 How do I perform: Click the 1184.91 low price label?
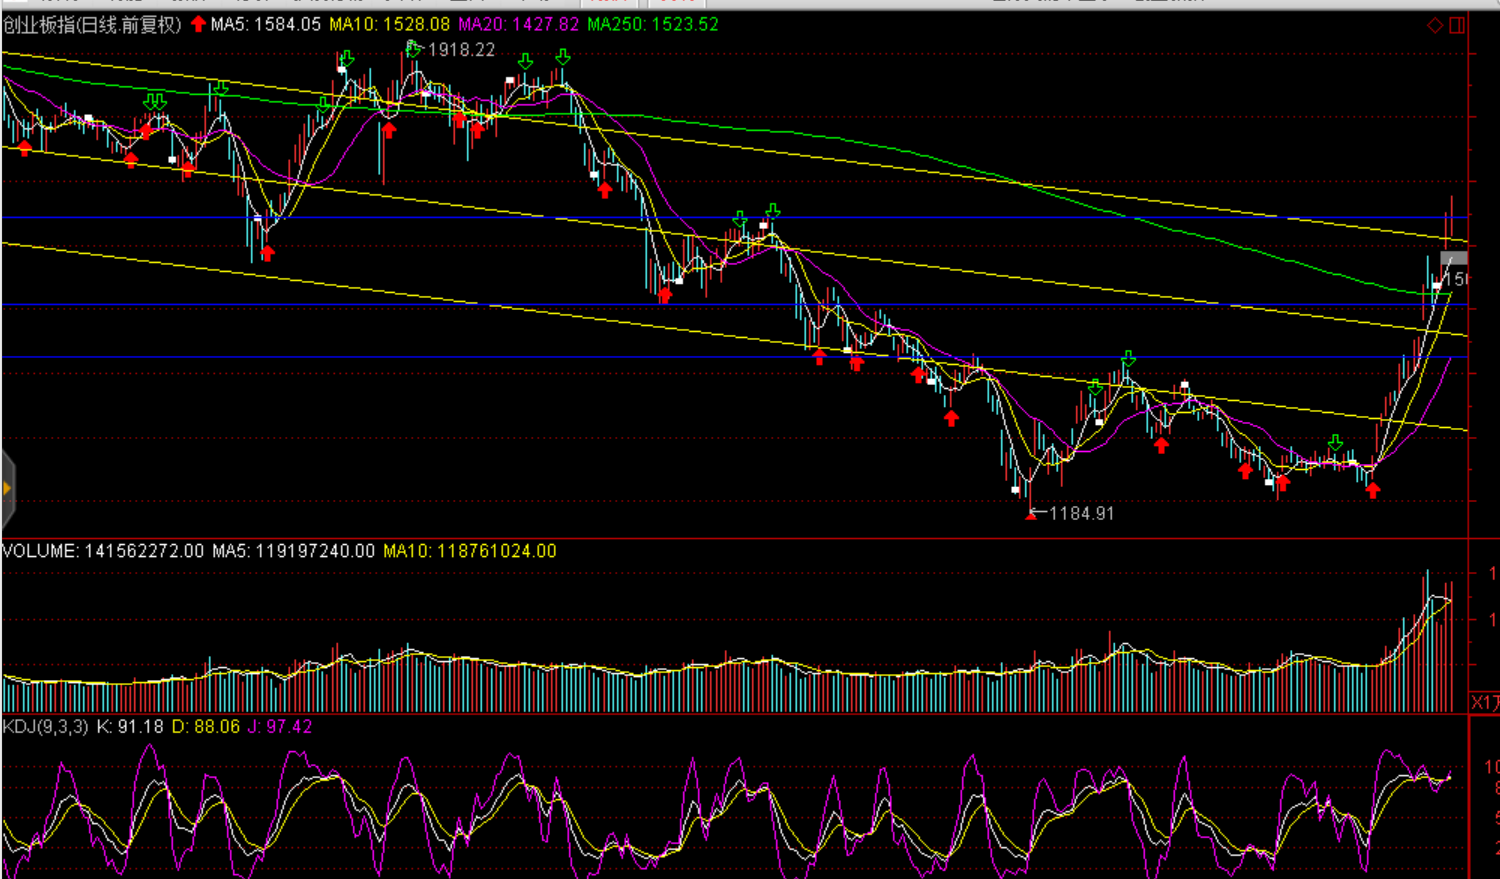pos(1081,514)
